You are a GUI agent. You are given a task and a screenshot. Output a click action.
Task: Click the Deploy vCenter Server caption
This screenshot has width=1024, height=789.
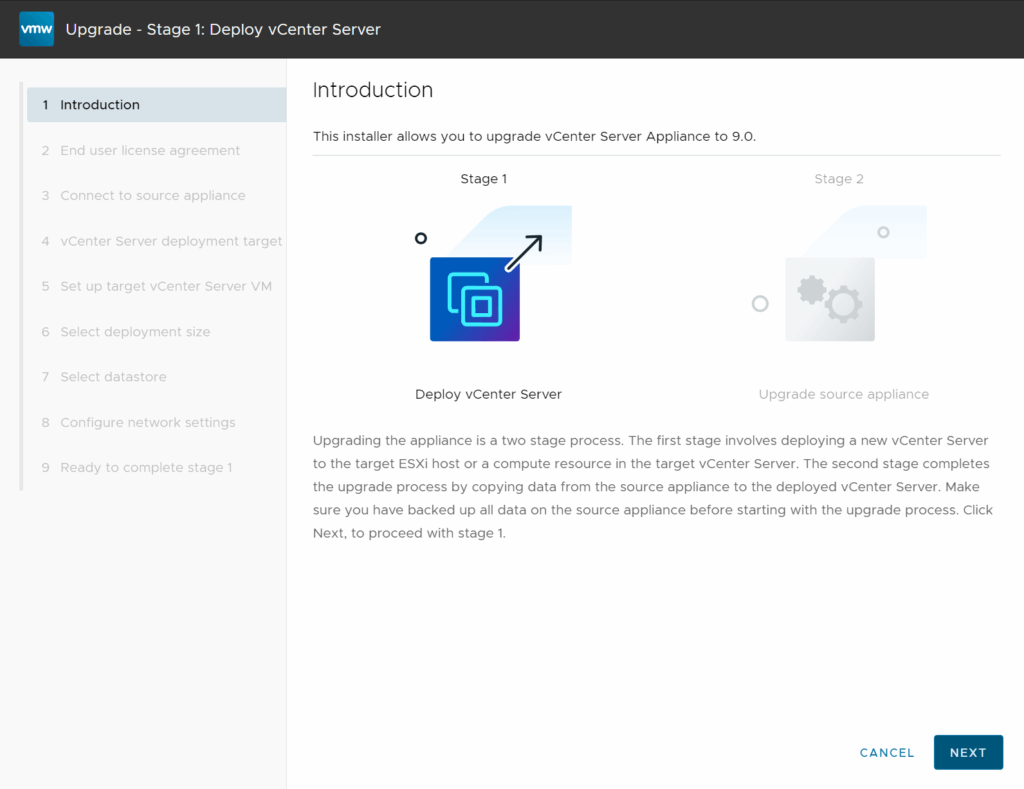[x=488, y=394]
